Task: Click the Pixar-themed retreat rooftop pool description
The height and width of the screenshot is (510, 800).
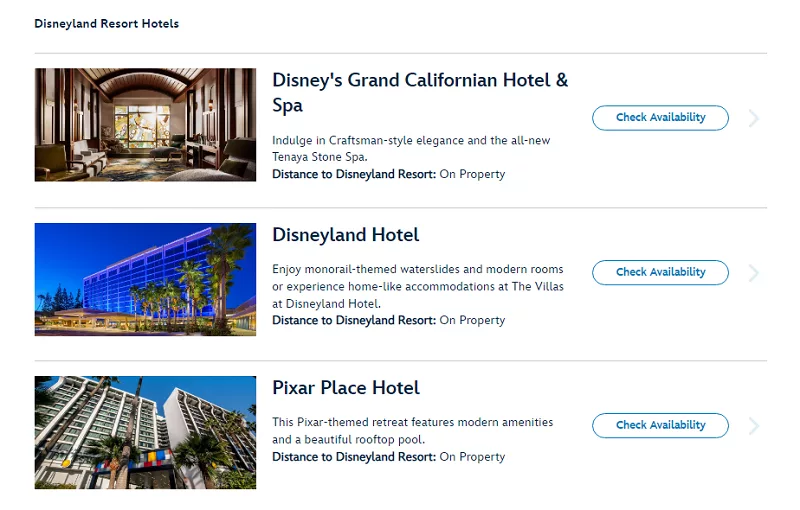Action: (x=413, y=430)
